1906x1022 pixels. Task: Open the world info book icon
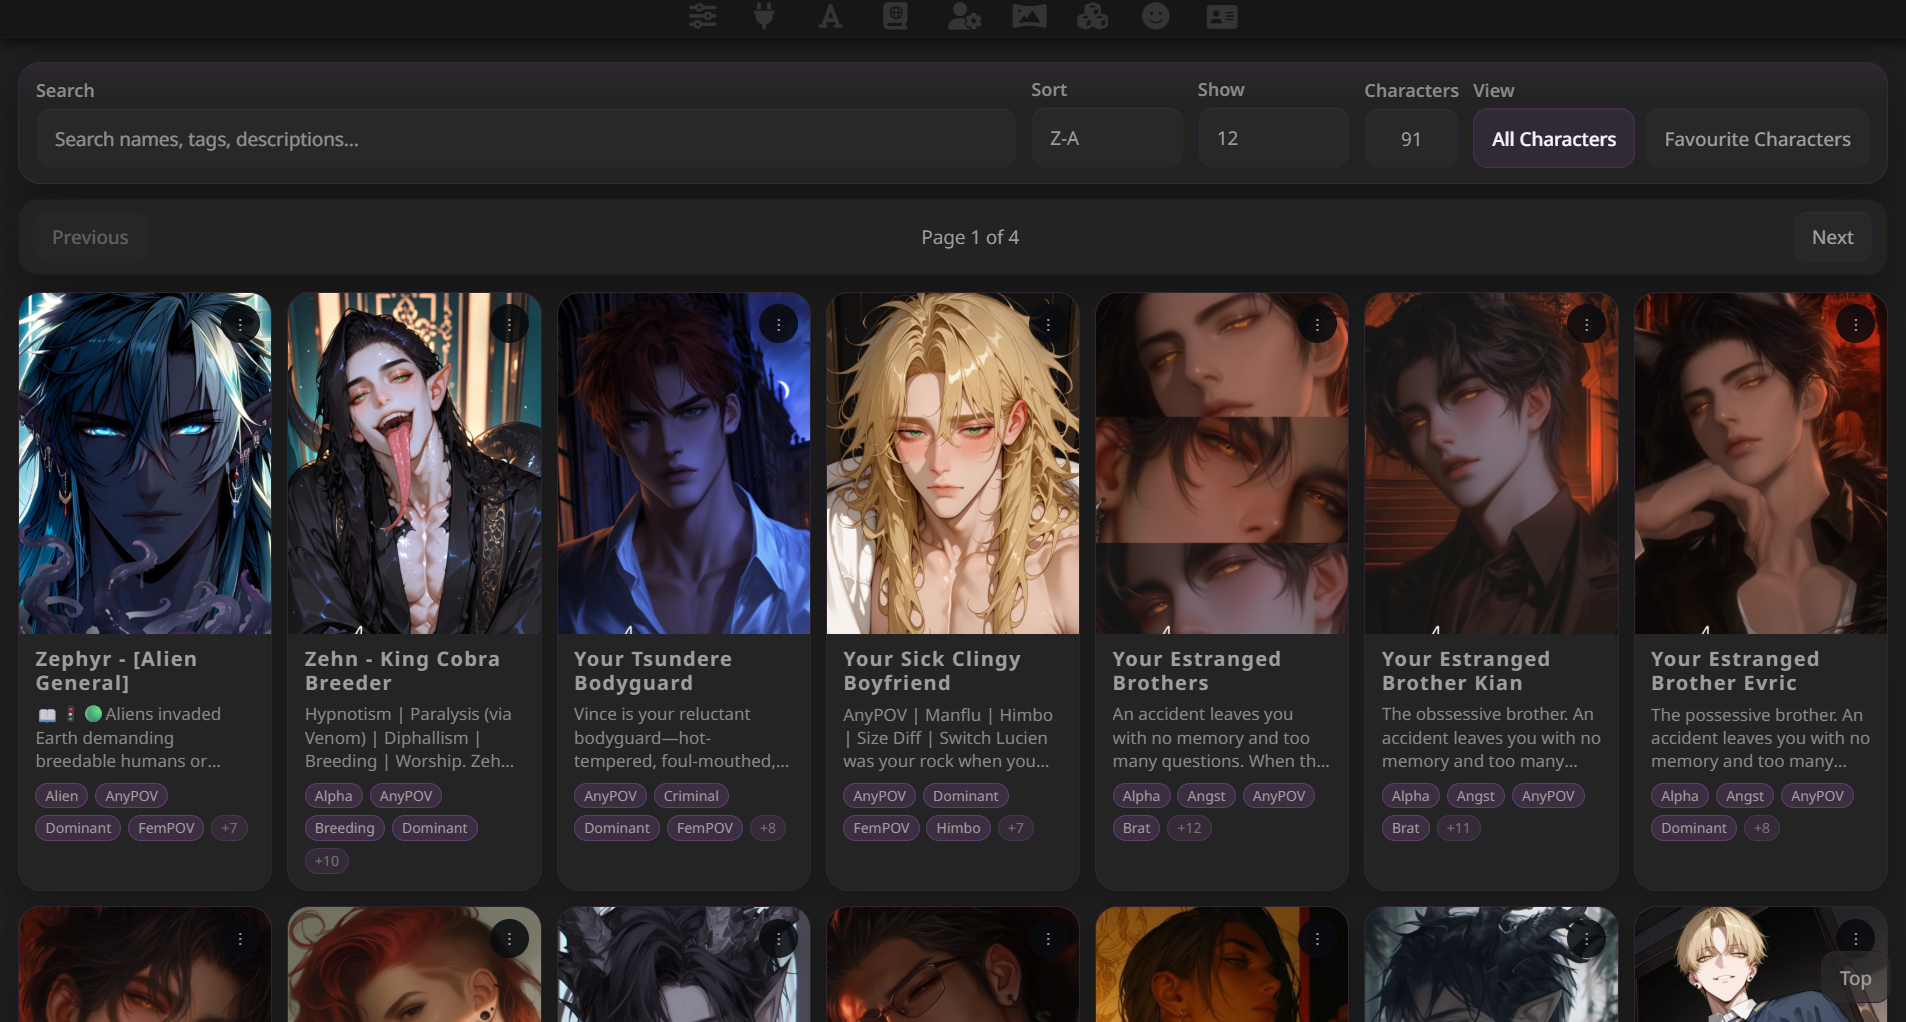click(x=896, y=16)
